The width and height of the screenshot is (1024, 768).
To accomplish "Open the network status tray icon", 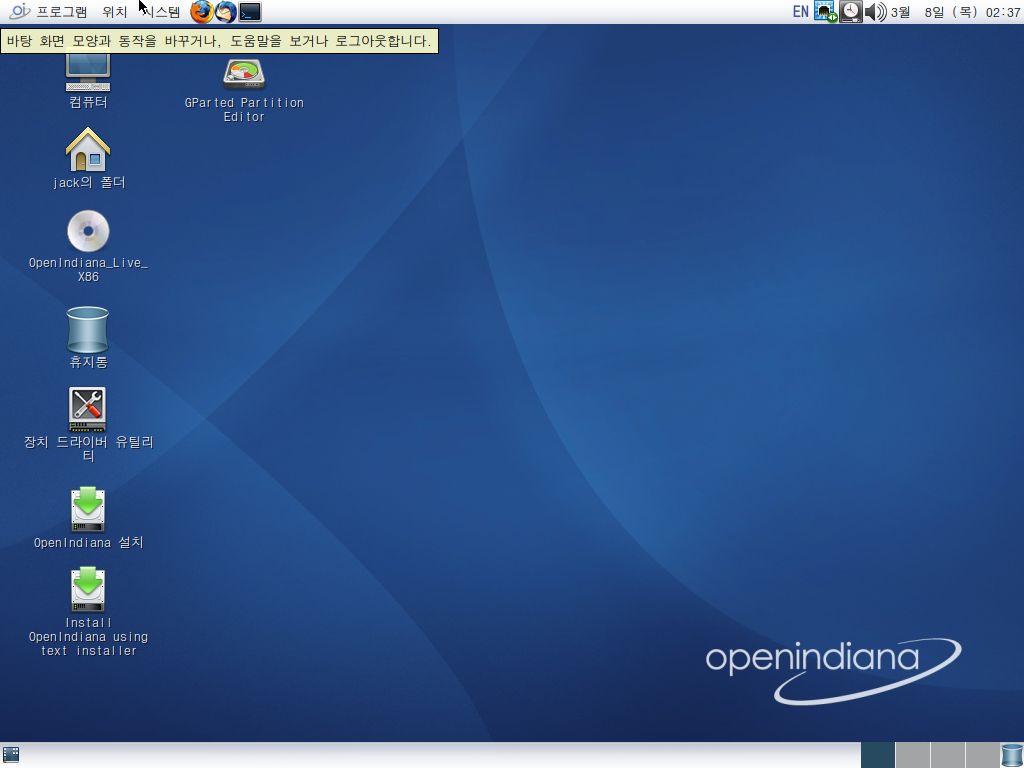I will click(825, 12).
